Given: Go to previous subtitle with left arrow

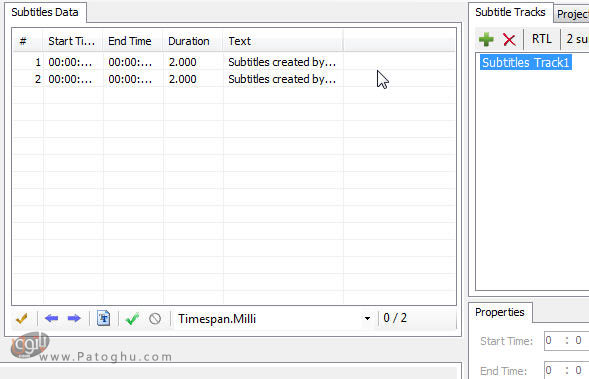Looking at the screenshot, I should tap(51, 319).
